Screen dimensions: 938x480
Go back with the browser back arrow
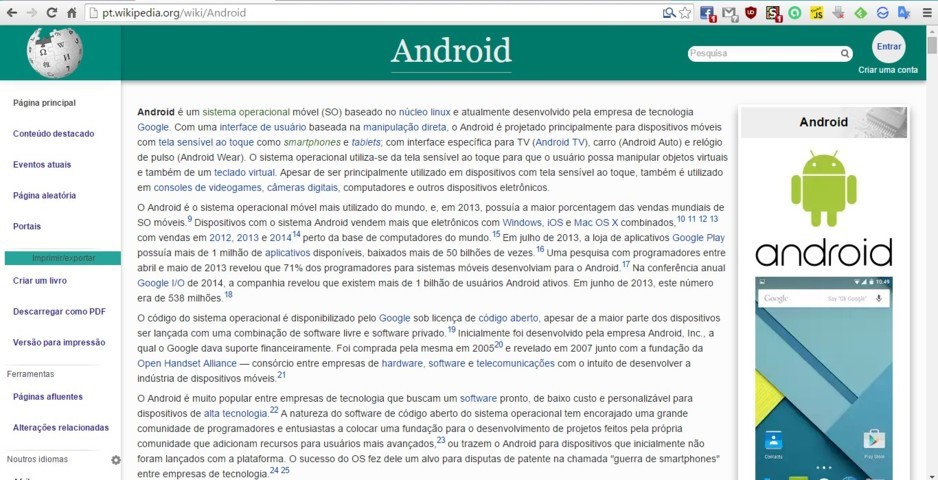tap(11, 13)
